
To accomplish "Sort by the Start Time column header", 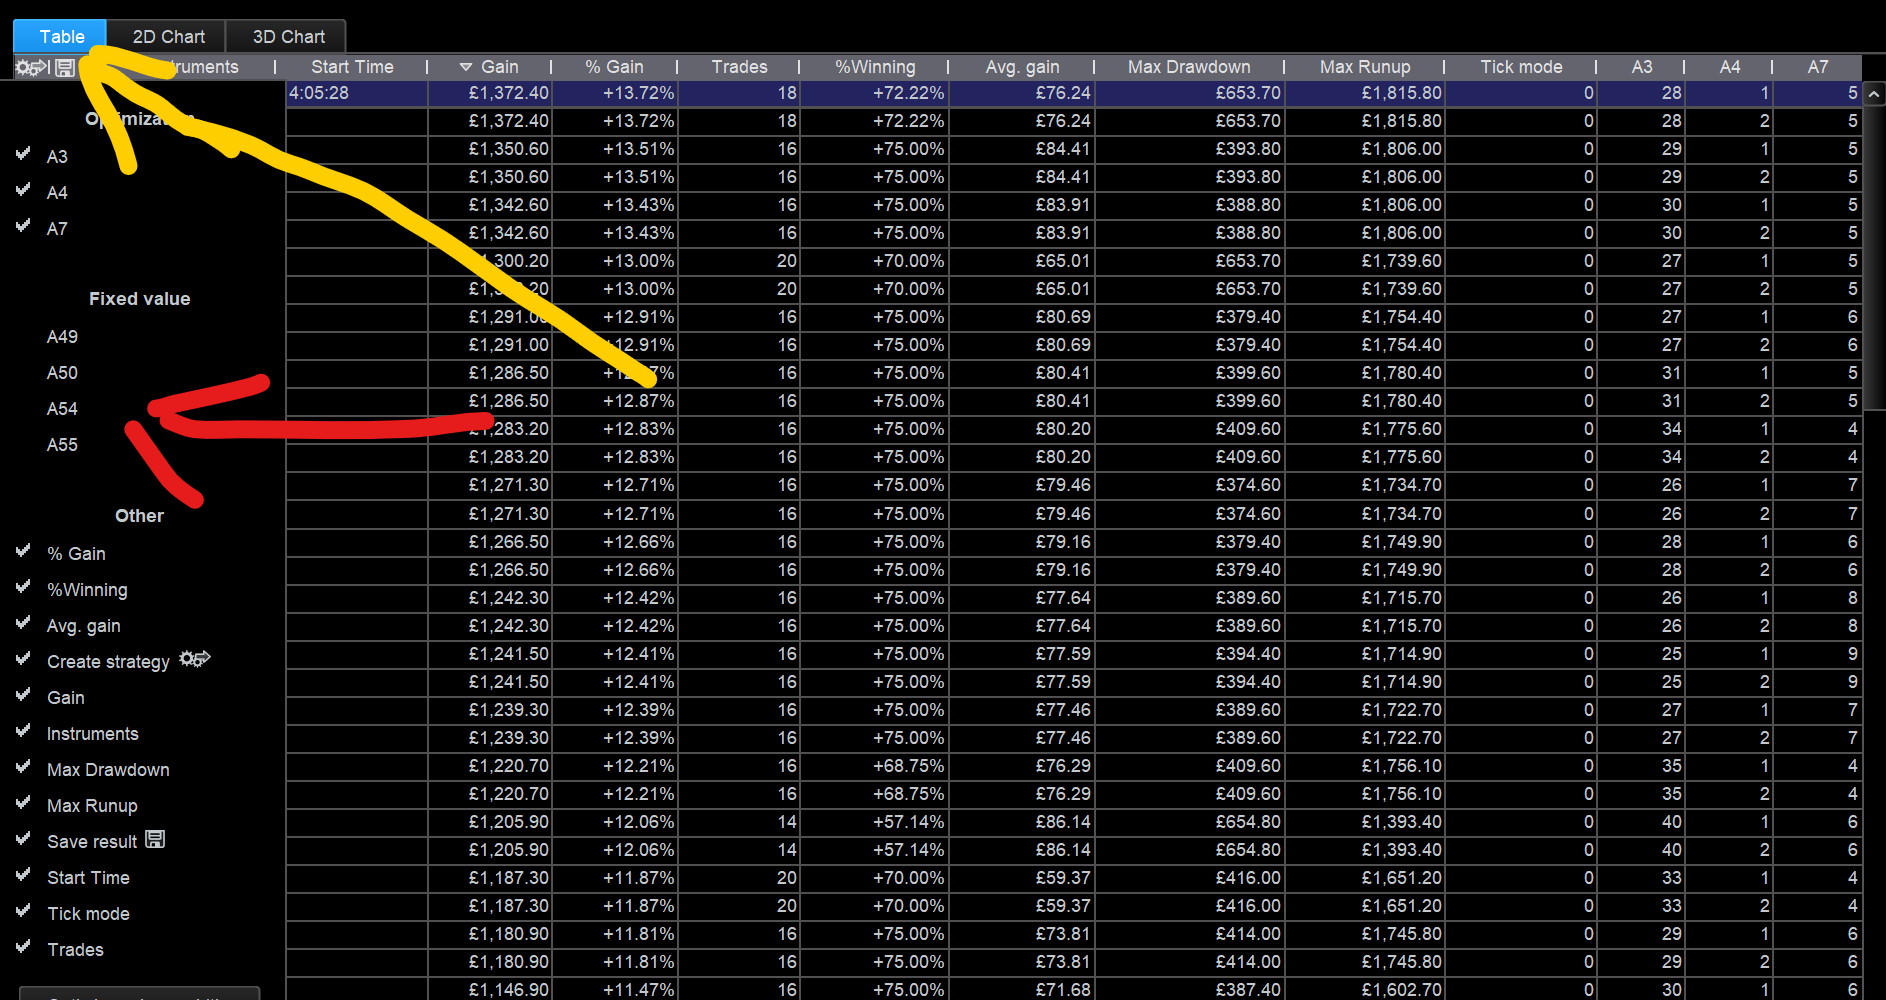I will (352, 67).
